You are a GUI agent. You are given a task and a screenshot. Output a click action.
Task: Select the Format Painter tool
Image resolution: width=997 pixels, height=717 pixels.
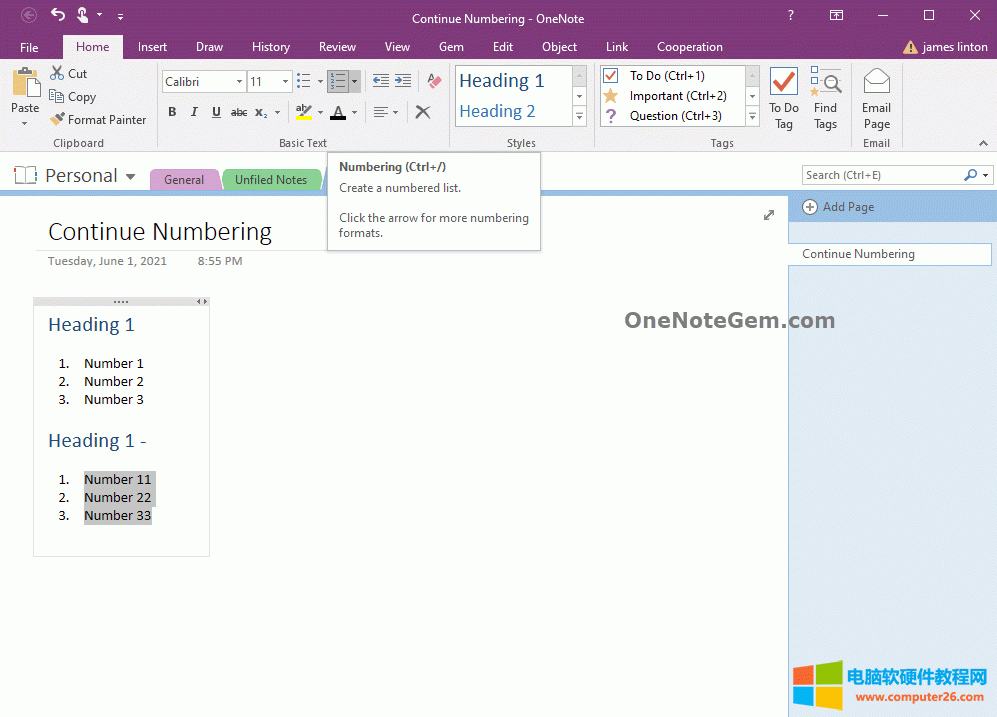pyautogui.click(x=98, y=119)
